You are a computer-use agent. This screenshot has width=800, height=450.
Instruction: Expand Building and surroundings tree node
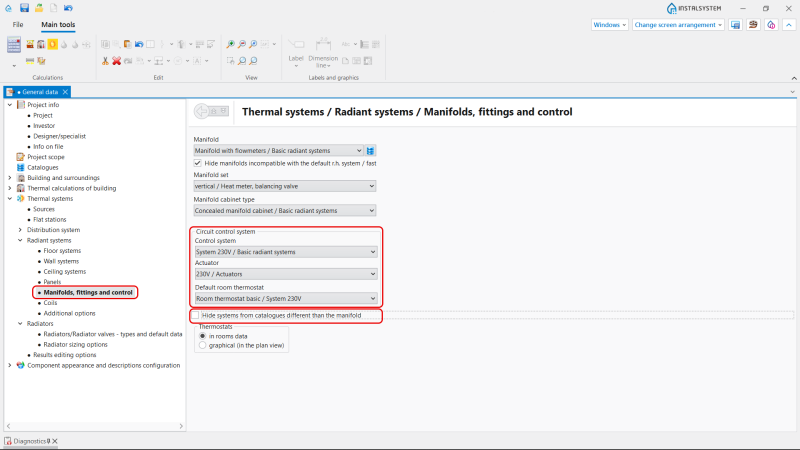coord(10,178)
